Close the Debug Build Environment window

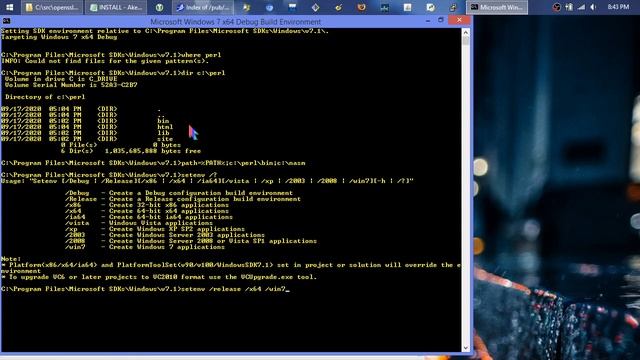pyautogui.click(x=459, y=20)
